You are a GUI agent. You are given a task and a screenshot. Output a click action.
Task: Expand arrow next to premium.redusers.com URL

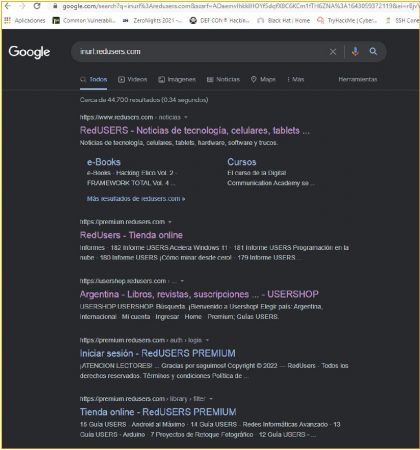170,222
